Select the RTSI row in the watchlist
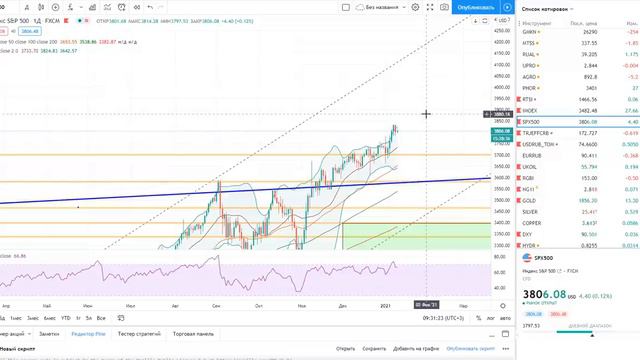The width and height of the screenshot is (640, 360). coord(578,99)
